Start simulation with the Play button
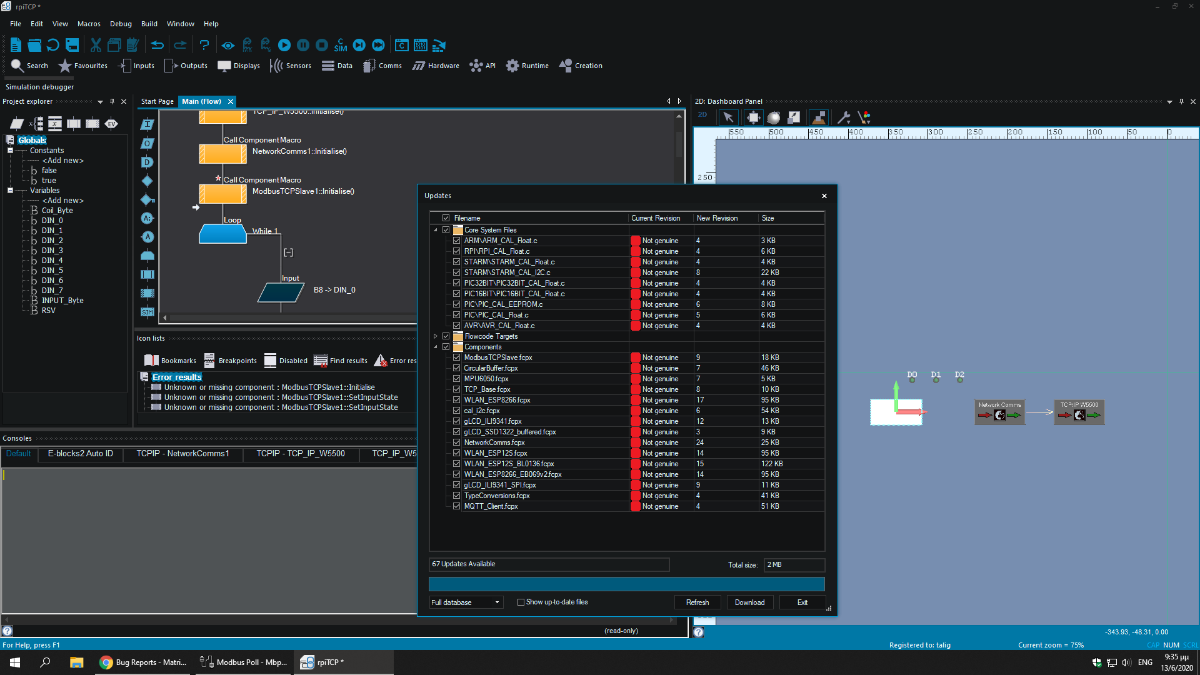 pyautogui.click(x=285, y=44)
